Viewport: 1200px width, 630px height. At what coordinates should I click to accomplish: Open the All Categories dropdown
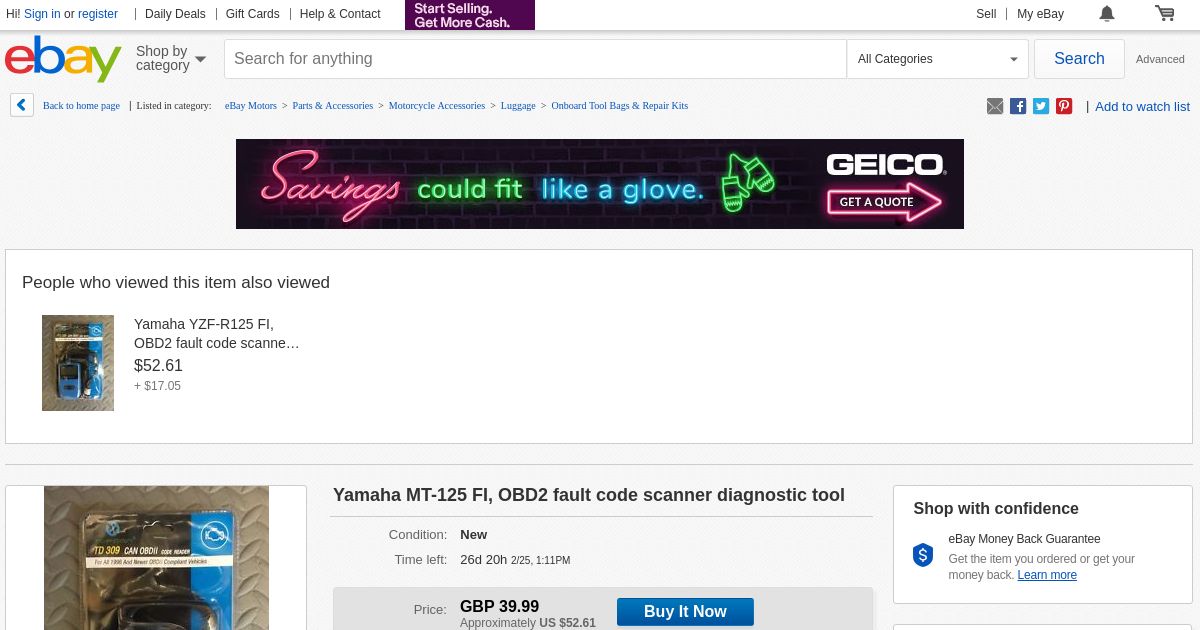point(937,59)
